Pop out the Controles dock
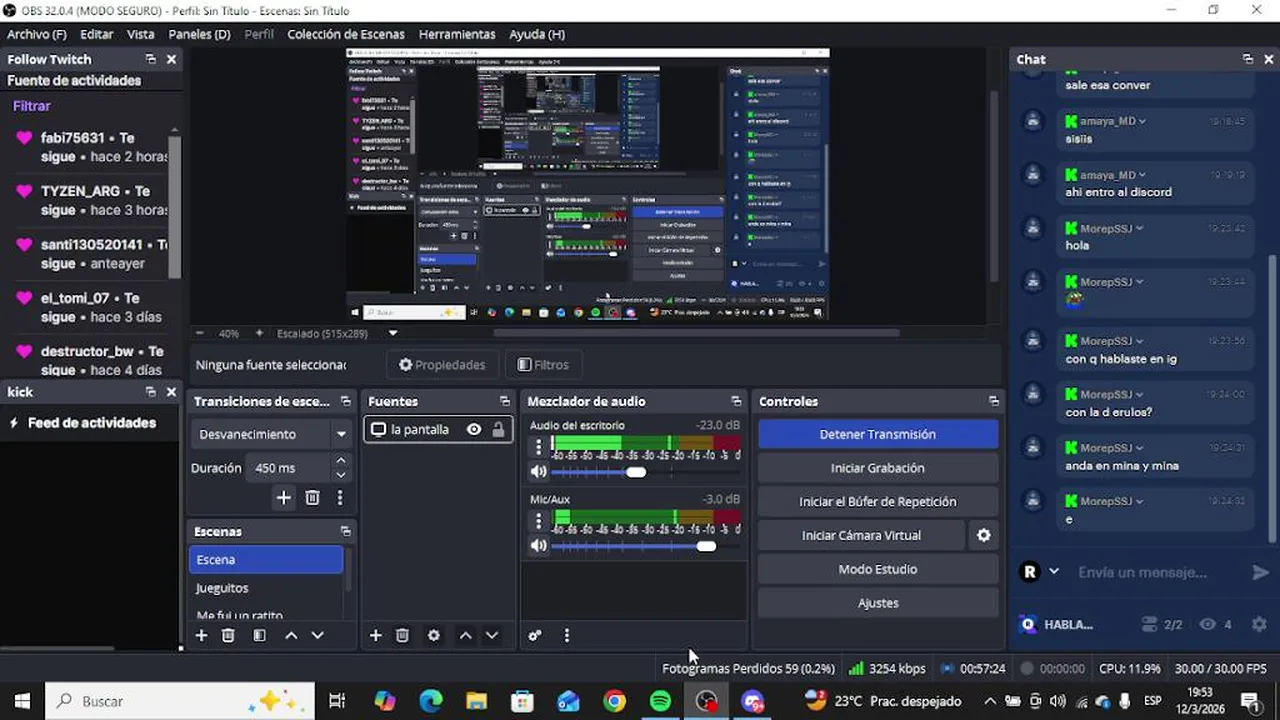Screen dimensions: 1280x720 click(993, 401)
